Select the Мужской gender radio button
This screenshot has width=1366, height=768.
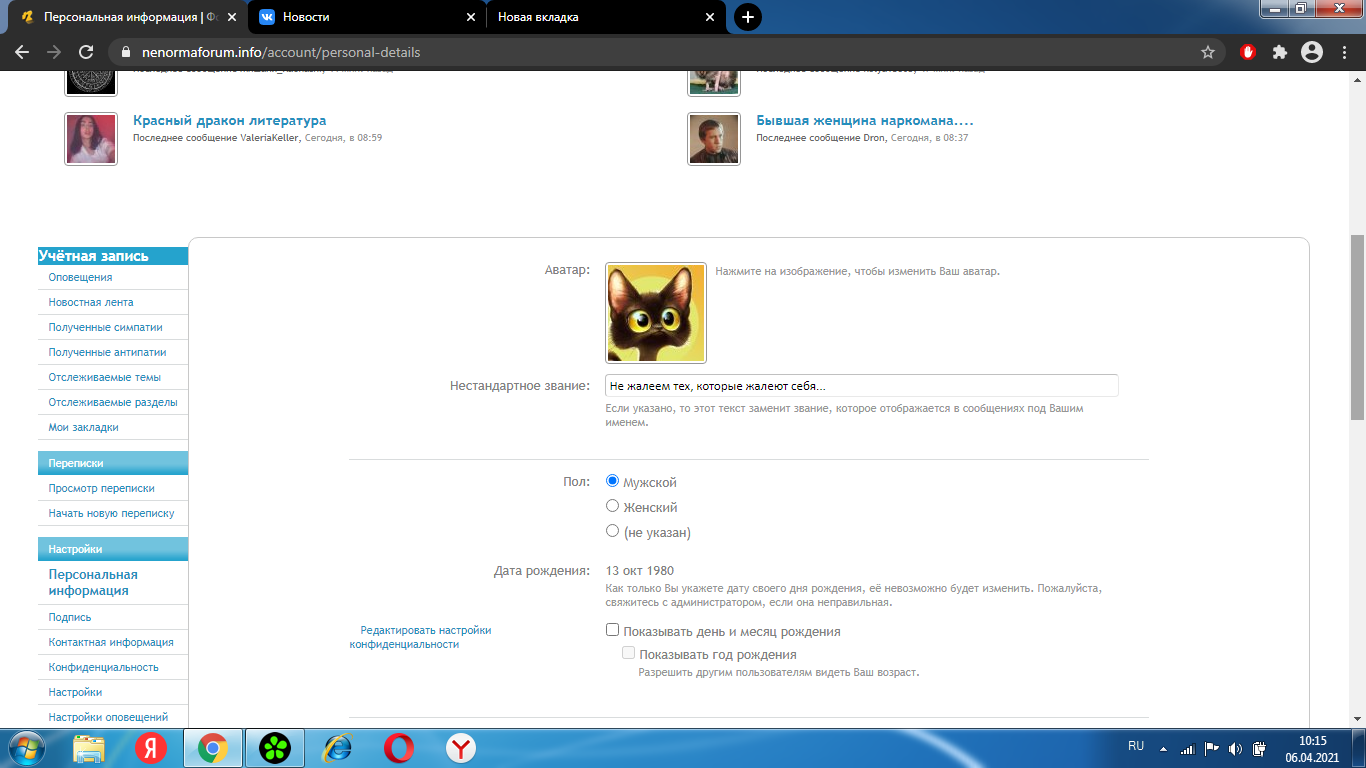(613, 481)
